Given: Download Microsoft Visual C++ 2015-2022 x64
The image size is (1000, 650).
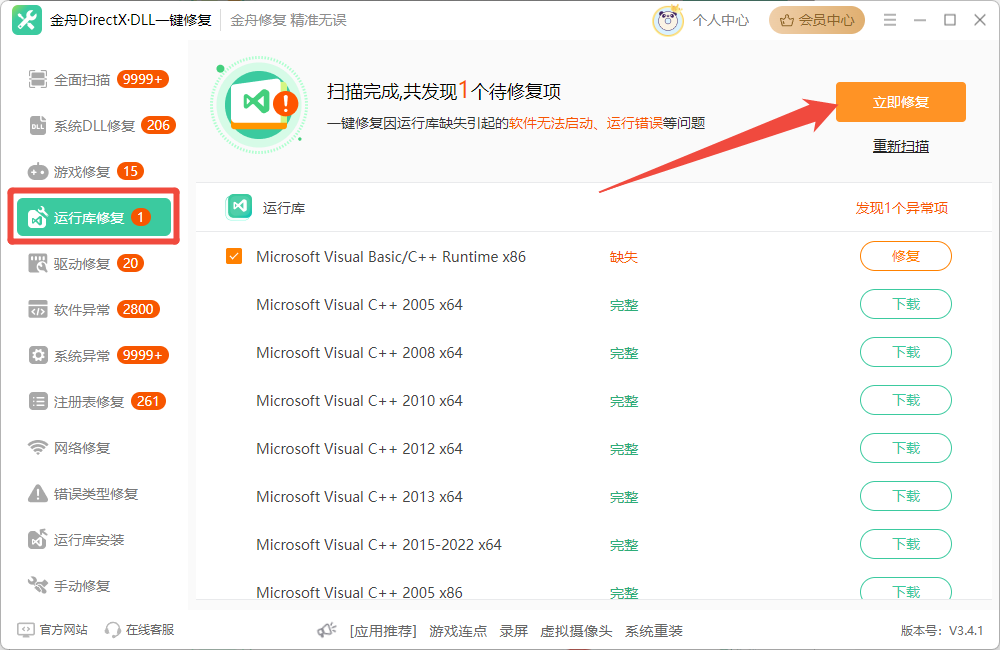Looking at the screenshot, I should 906,543.
